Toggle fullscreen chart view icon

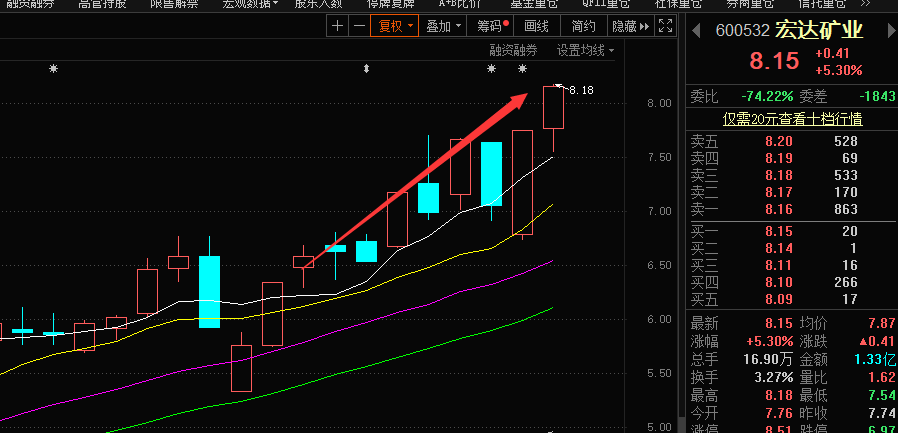[665, 26]
